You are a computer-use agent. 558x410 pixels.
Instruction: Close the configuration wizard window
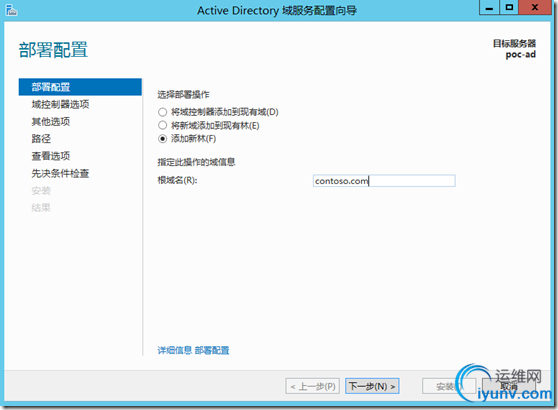[535, 7]
